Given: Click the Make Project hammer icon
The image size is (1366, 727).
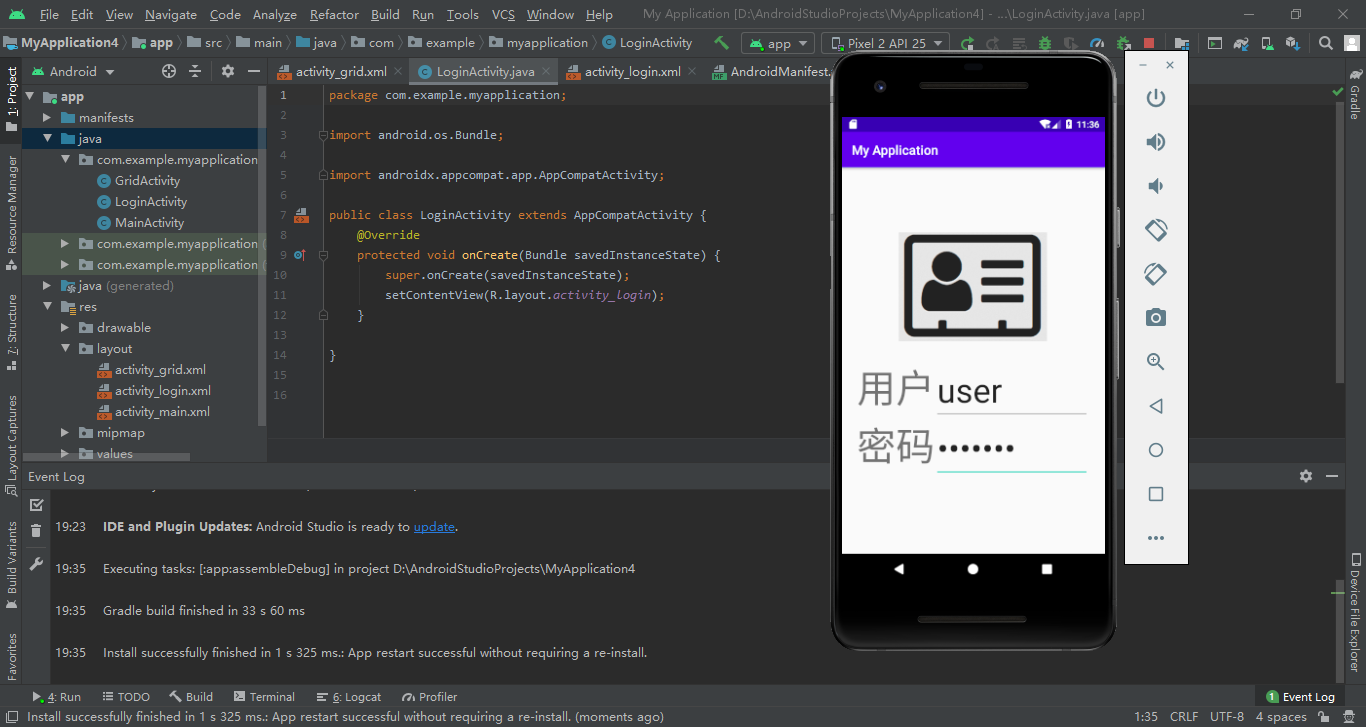Looking at the screenshot, I should [x=721, y=43].
